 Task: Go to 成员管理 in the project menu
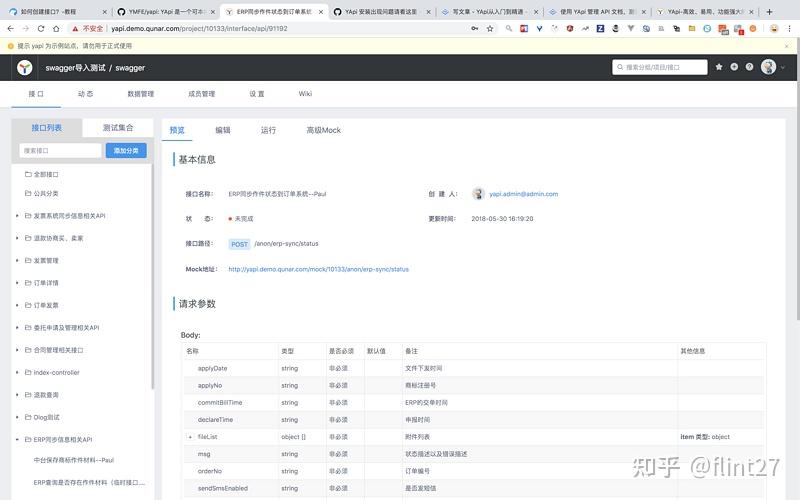[x=202, y=94]
